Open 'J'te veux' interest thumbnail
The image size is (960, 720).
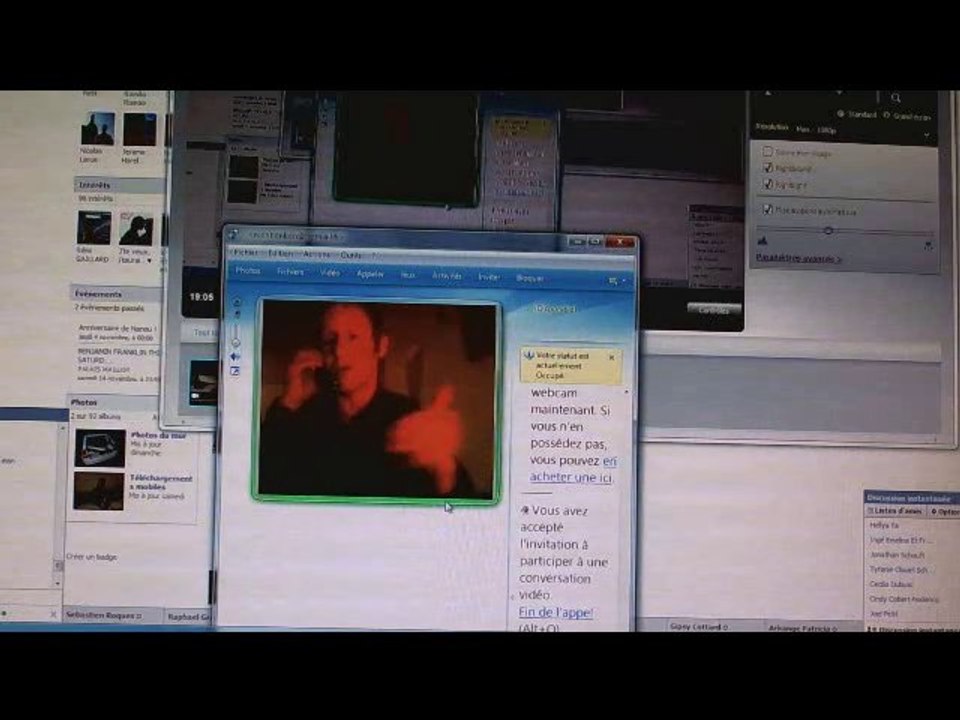136,229
